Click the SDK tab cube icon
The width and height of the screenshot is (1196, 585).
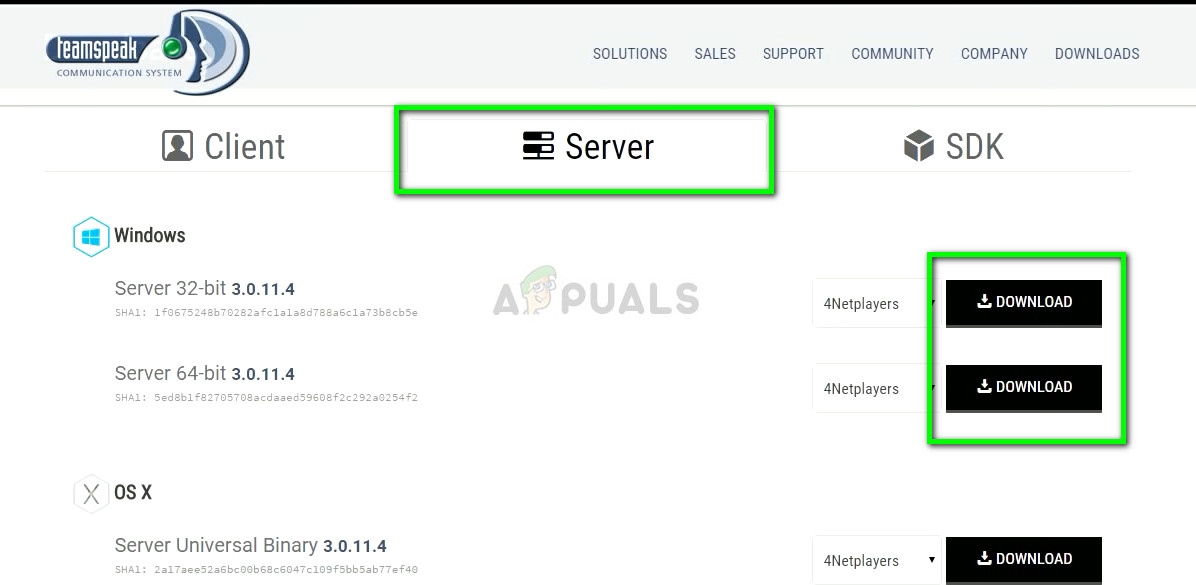[918, 145]
